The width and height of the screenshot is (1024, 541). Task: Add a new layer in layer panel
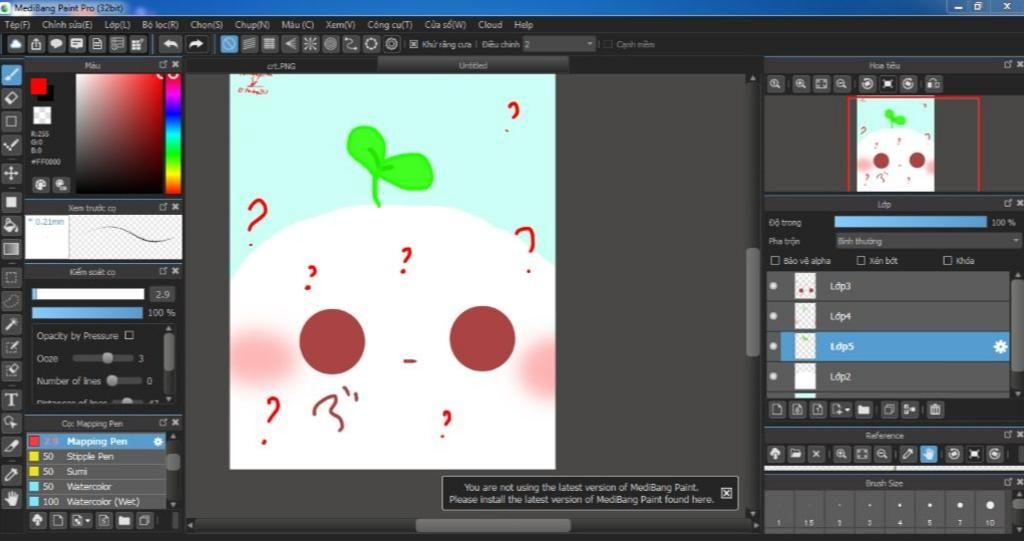tap(776, 410)
